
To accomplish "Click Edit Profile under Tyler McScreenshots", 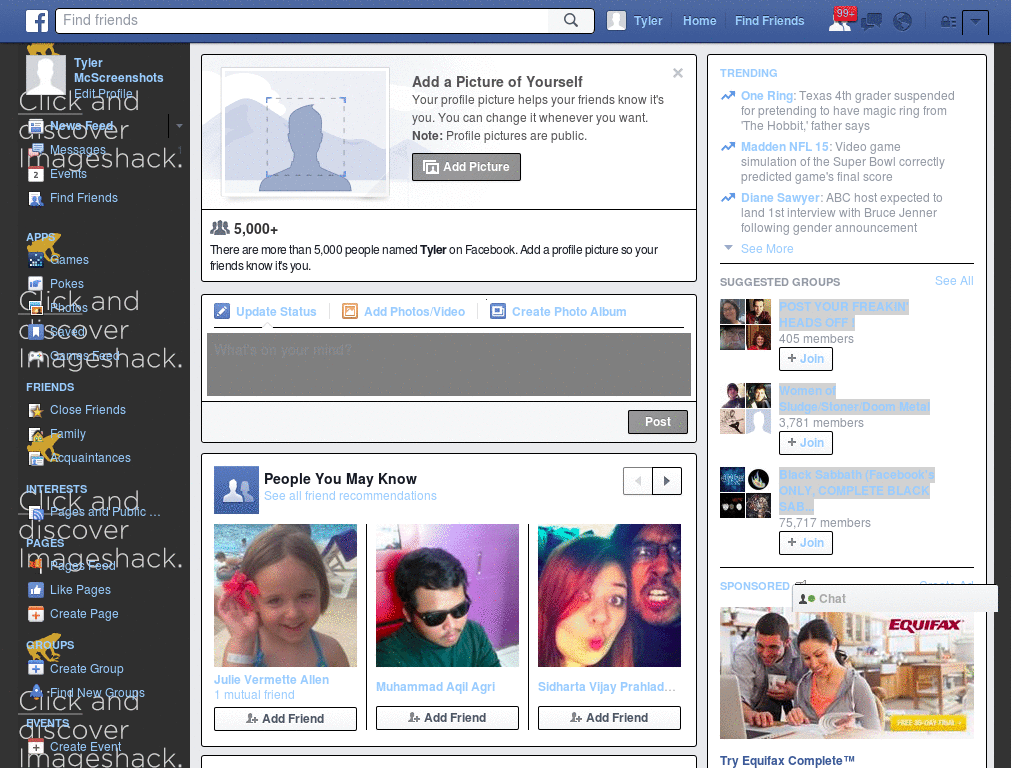I will (103, 93).
